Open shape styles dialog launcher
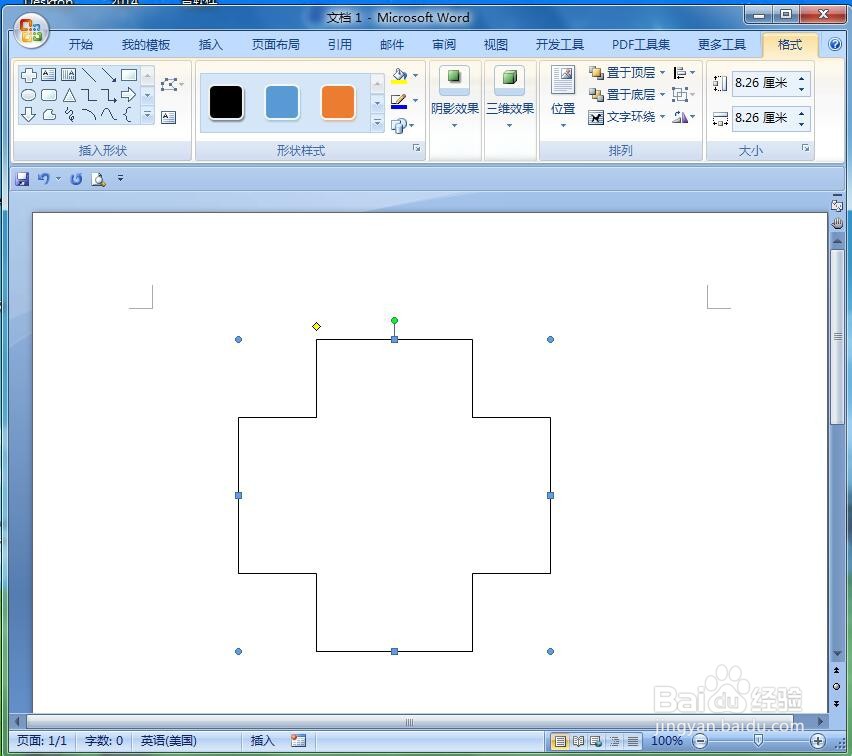852x756 pixels. [x=417, y=148]
